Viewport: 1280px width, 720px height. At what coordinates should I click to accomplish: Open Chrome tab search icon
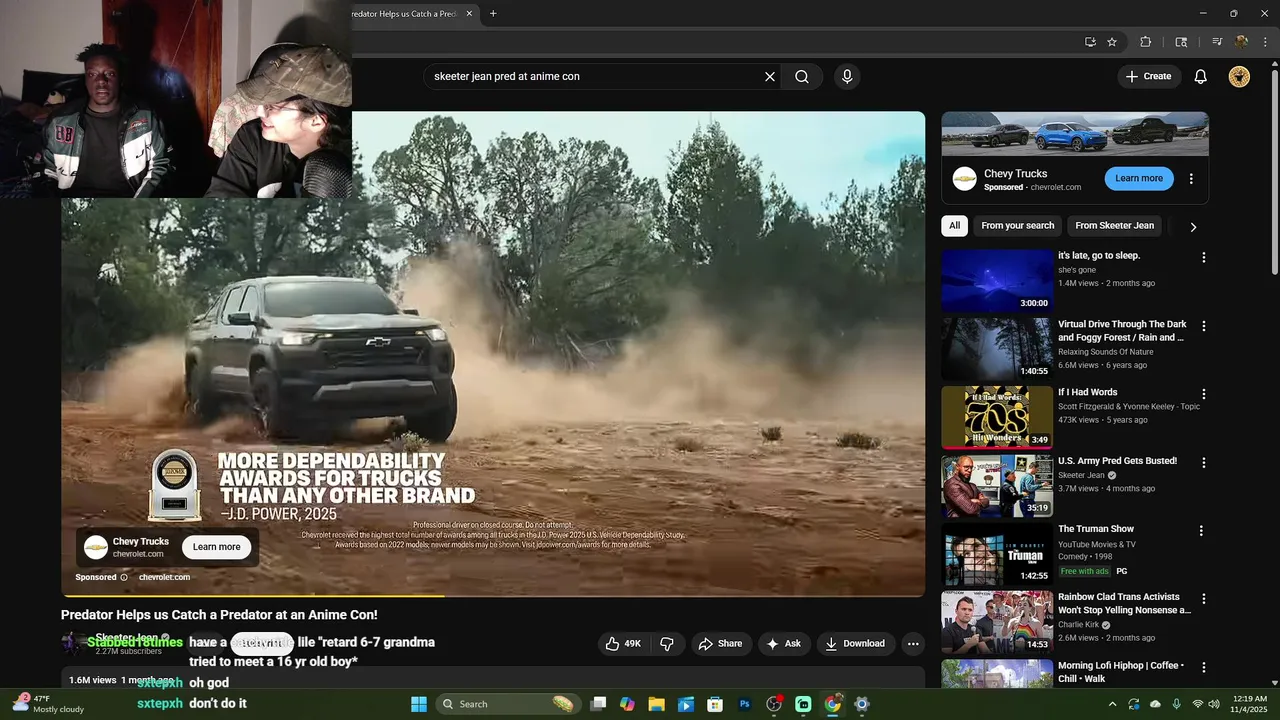1181,42
